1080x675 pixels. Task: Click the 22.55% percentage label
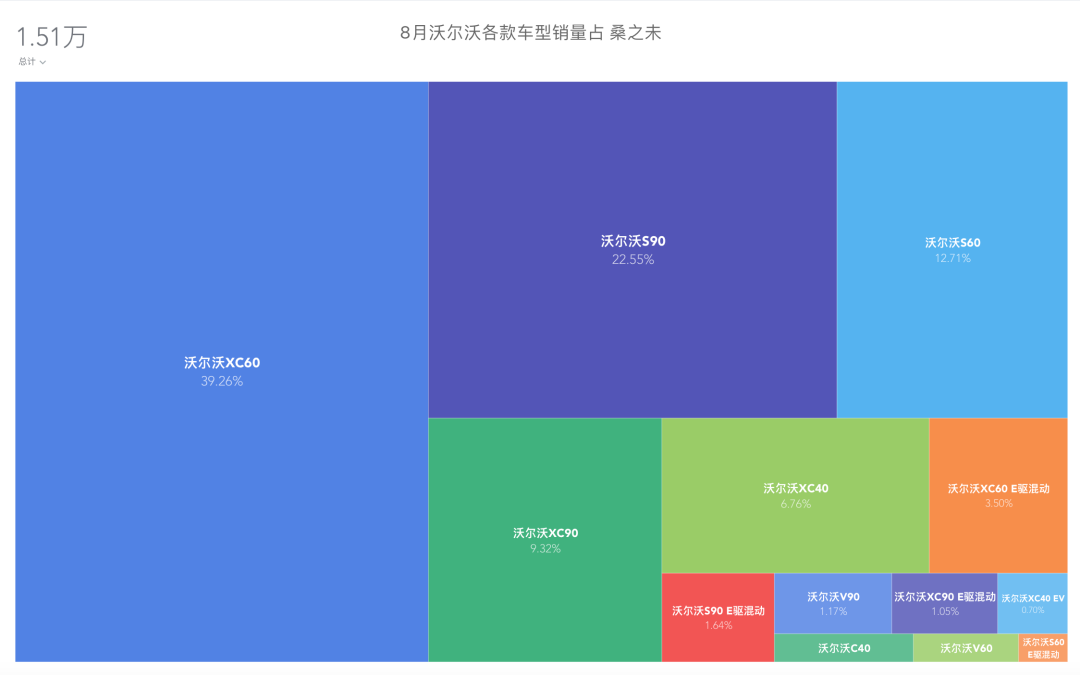point(632,260)
